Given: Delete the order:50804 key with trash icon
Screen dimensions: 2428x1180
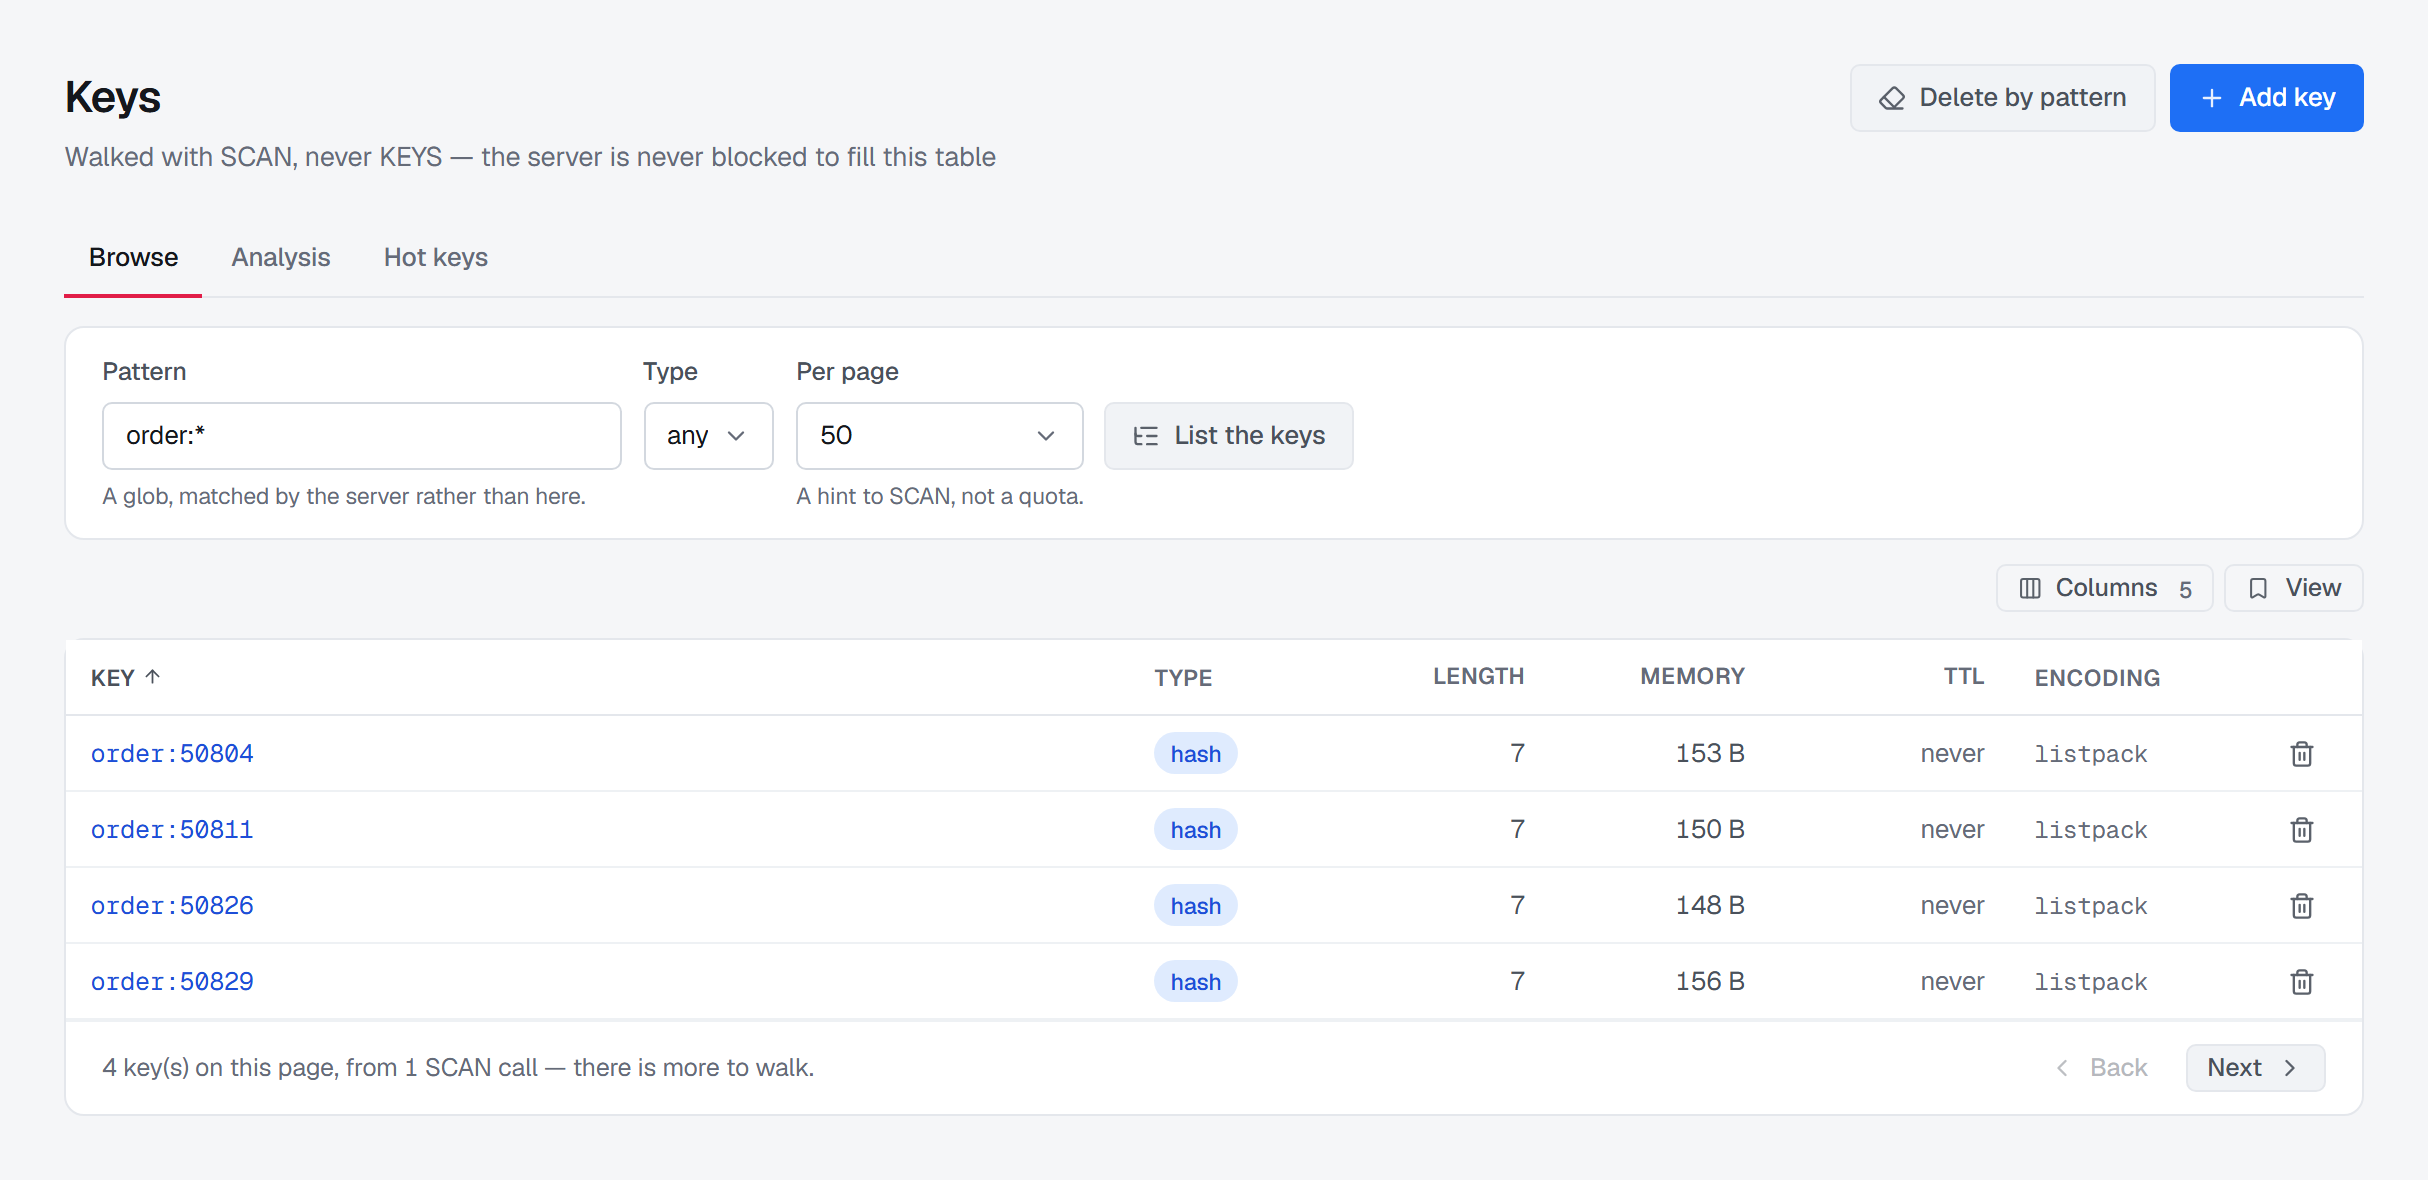Looking at the screenshot, I should click(x=2301, y=753).
